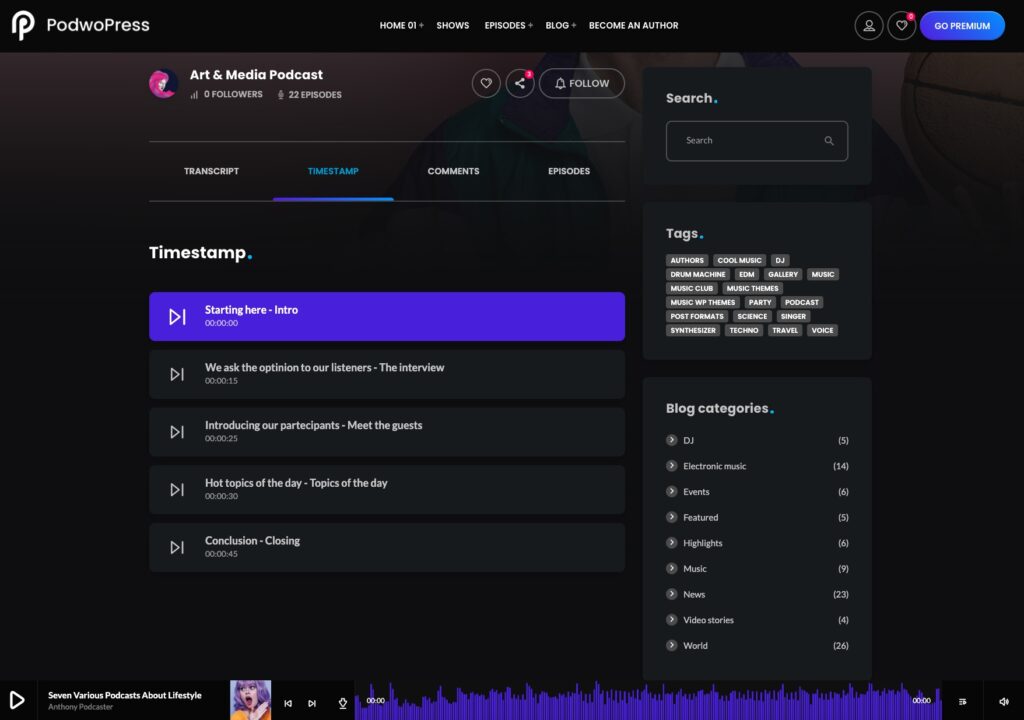Expand the EPISODES navigation dropdown
The height and width of the screenshot is (720, 1024).
click(x=505, y=25)
